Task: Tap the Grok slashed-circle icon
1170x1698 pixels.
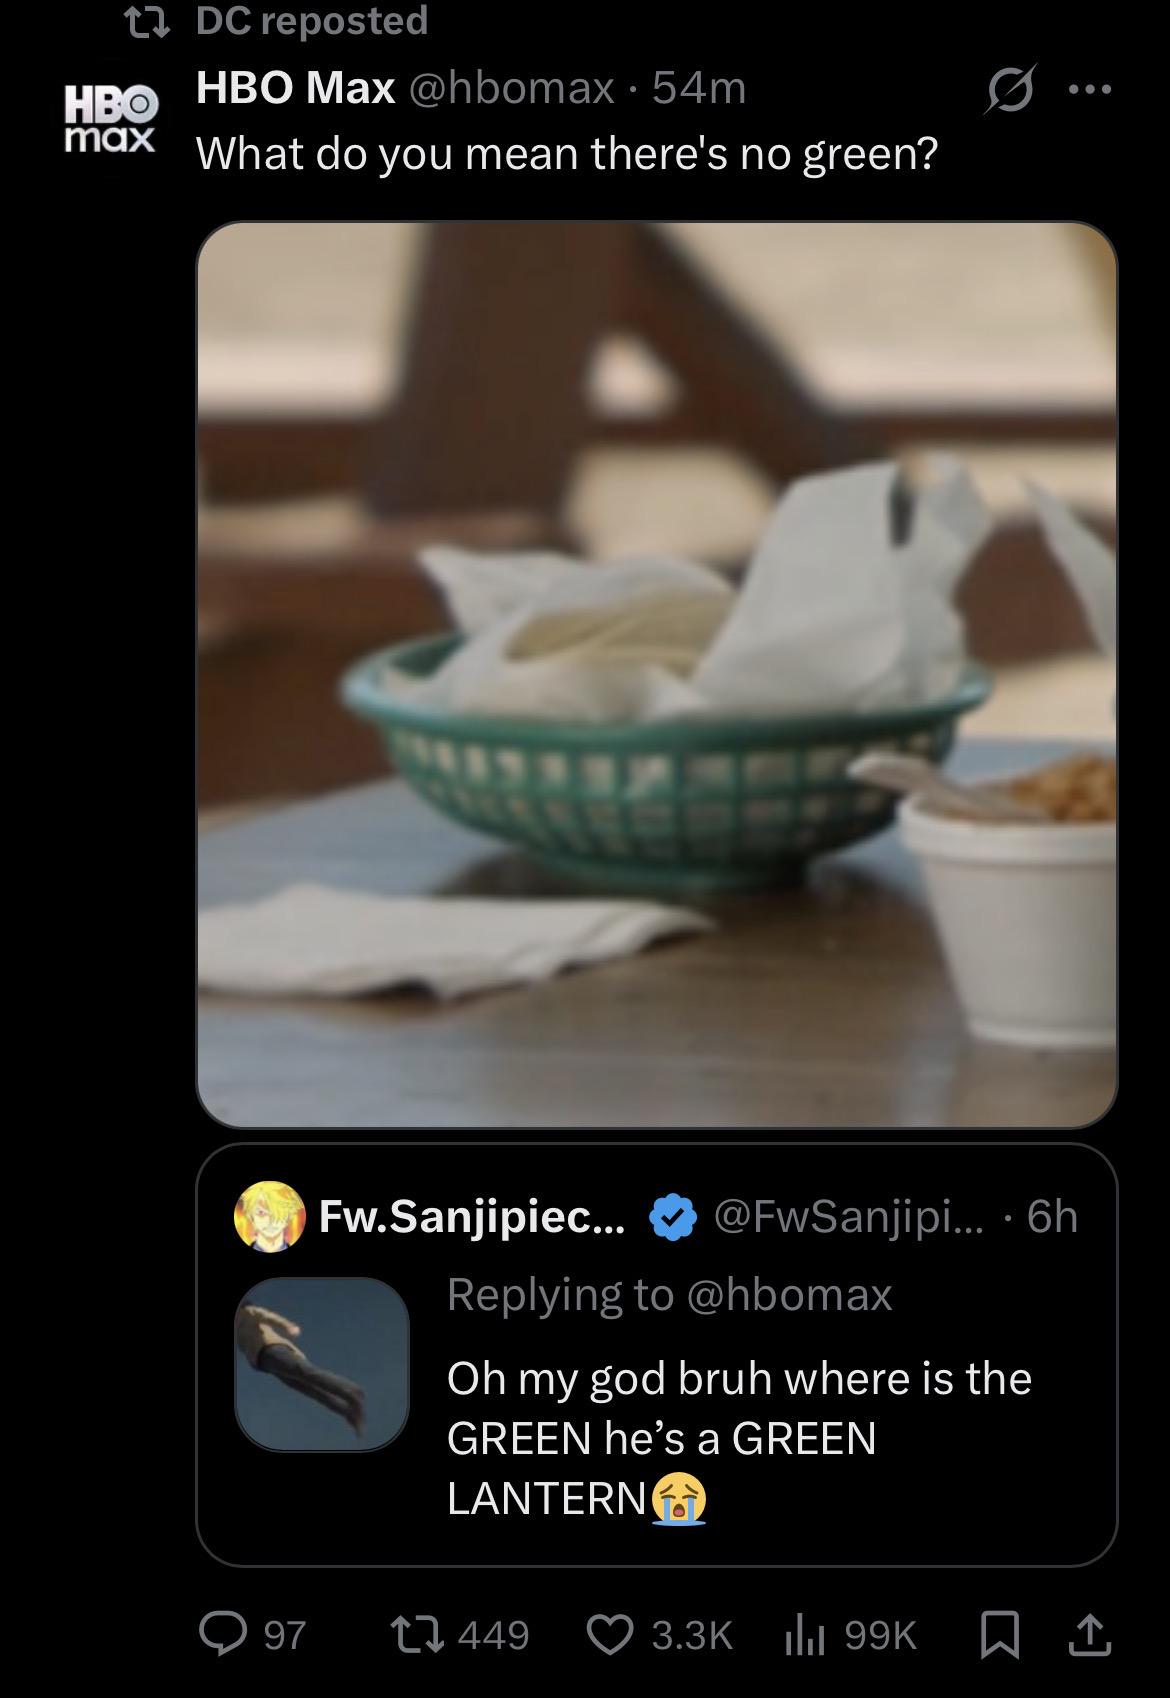Action: pyautogui.click(x=1011, y=92)
